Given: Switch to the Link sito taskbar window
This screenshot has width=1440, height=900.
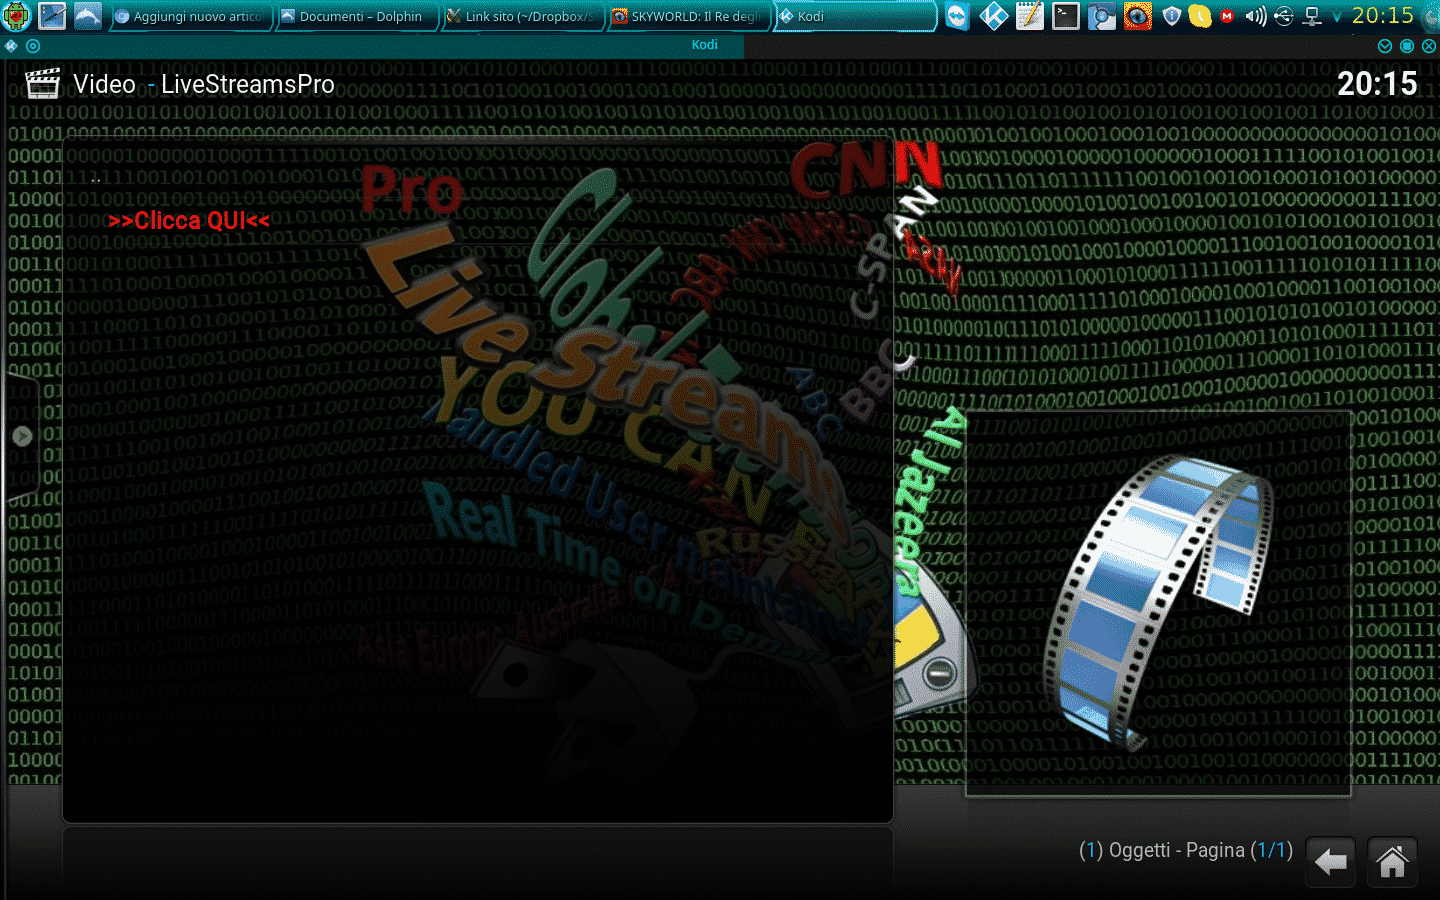Looking at the screenshot, I should (x=522, y=16).
